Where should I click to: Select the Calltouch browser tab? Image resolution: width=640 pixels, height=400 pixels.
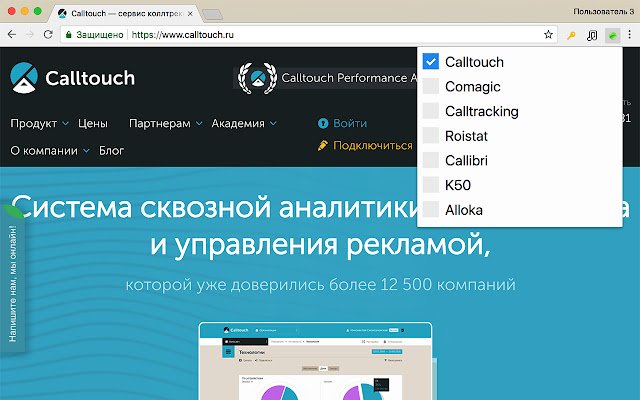[126, 13]
